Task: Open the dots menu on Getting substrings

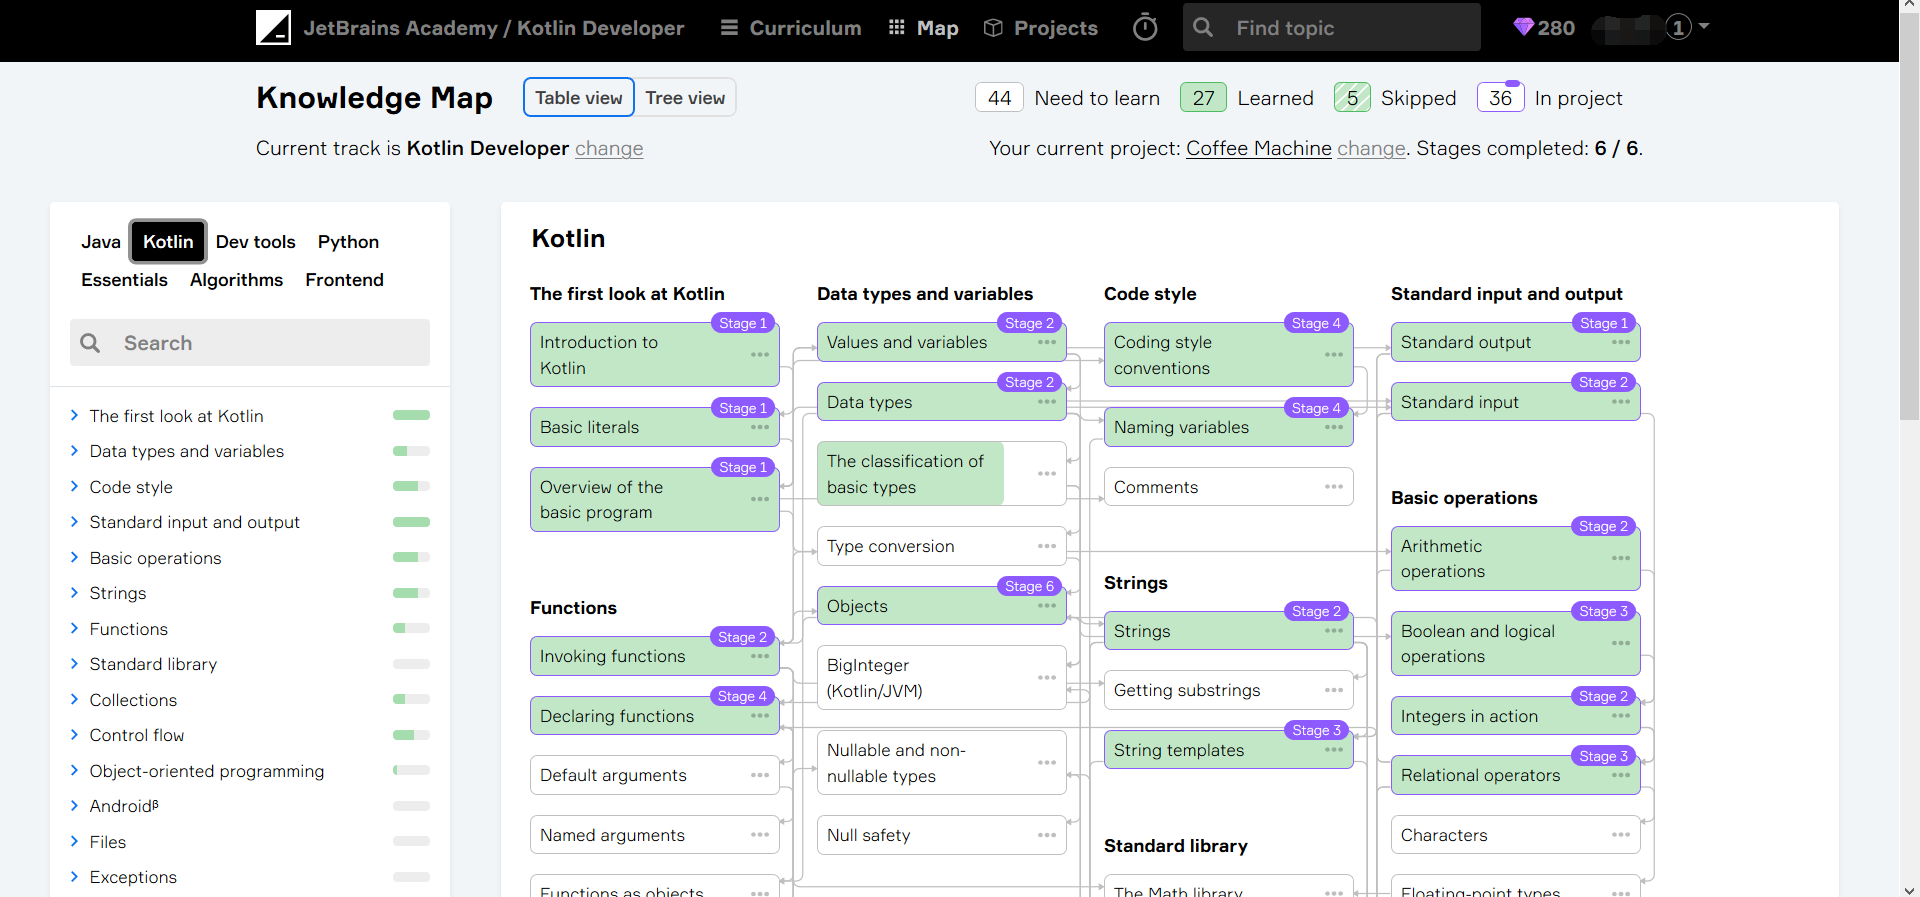Action: click(x=1334, y=690)
